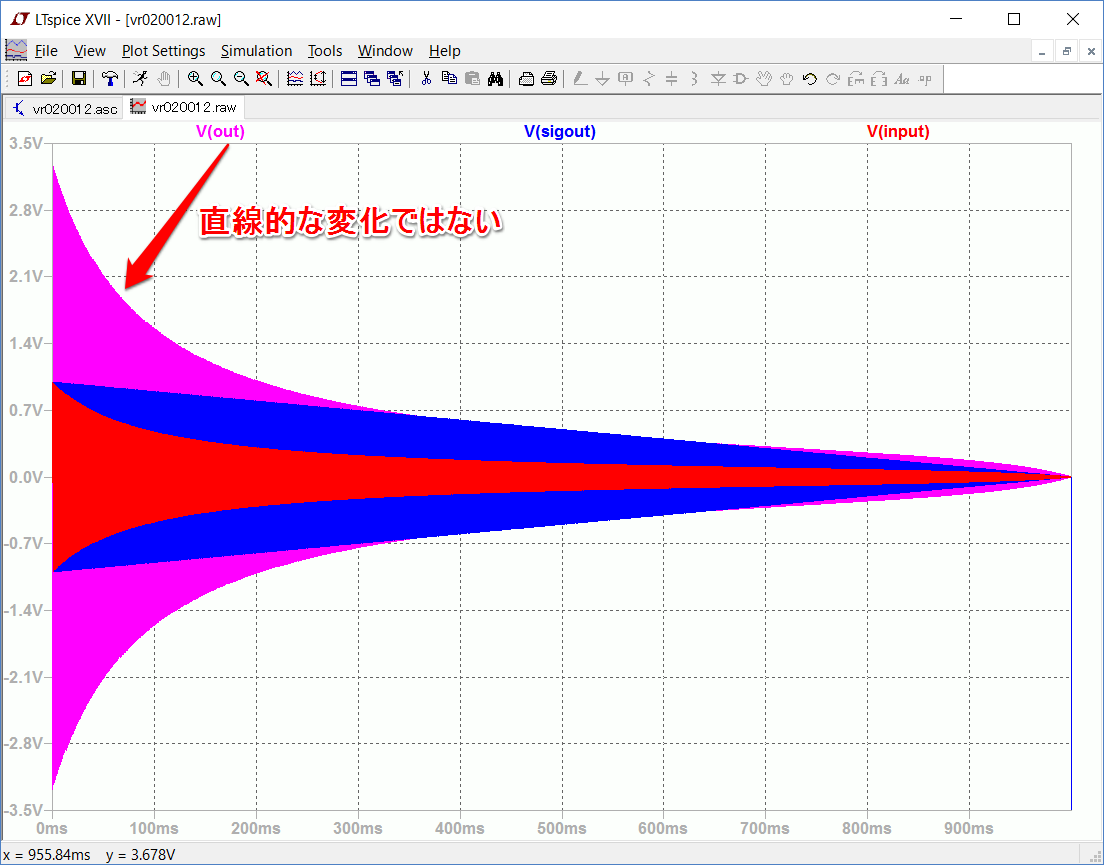Open the Tools menu
This screenshot has width=1104, height=865.
pyautogui.click(x=324, y=51)
